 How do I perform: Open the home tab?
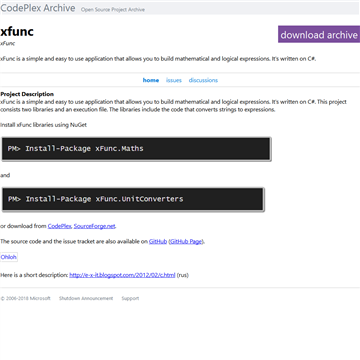(151, 80)
